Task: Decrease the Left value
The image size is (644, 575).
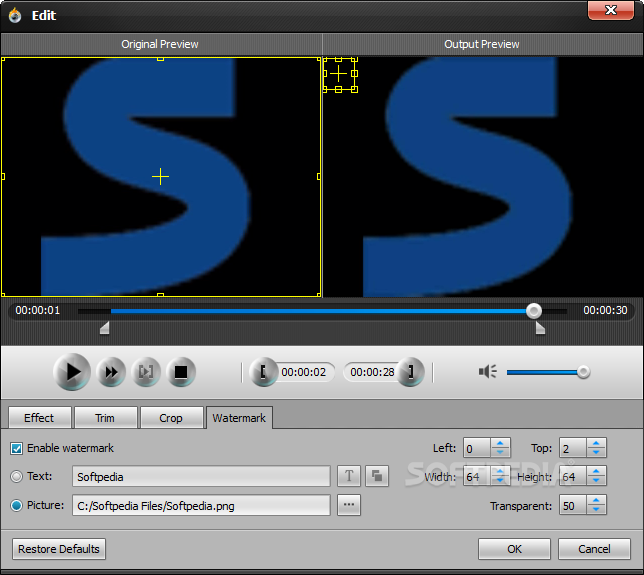Action: coord(500,452)
